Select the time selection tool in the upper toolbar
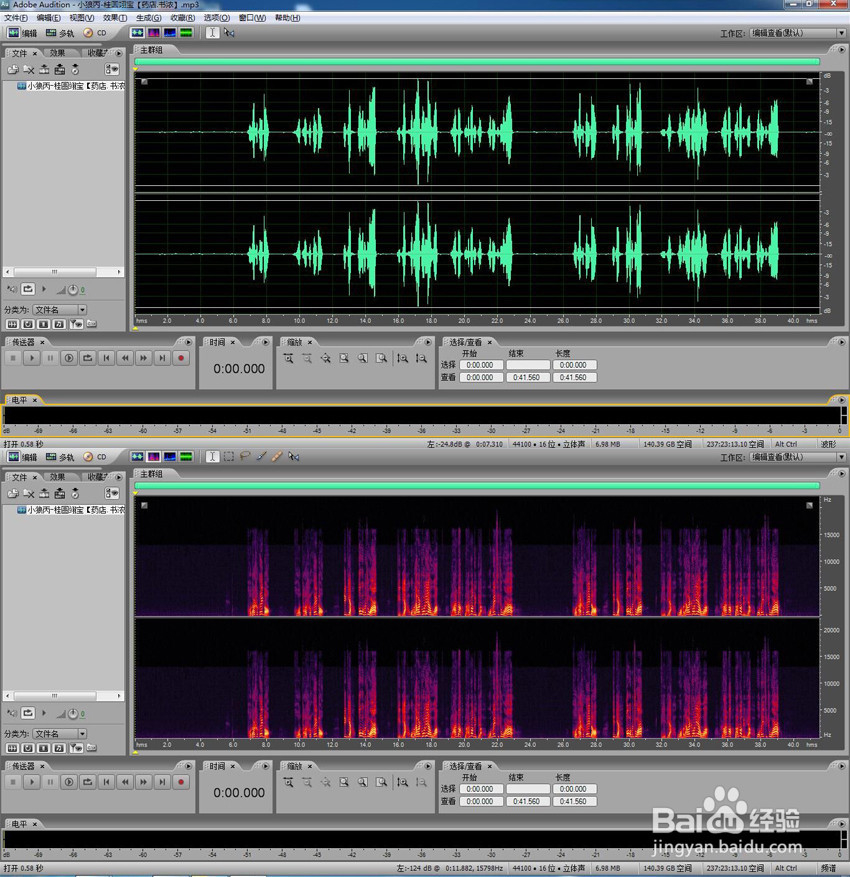The image size is (850, 877). point(212,33)
